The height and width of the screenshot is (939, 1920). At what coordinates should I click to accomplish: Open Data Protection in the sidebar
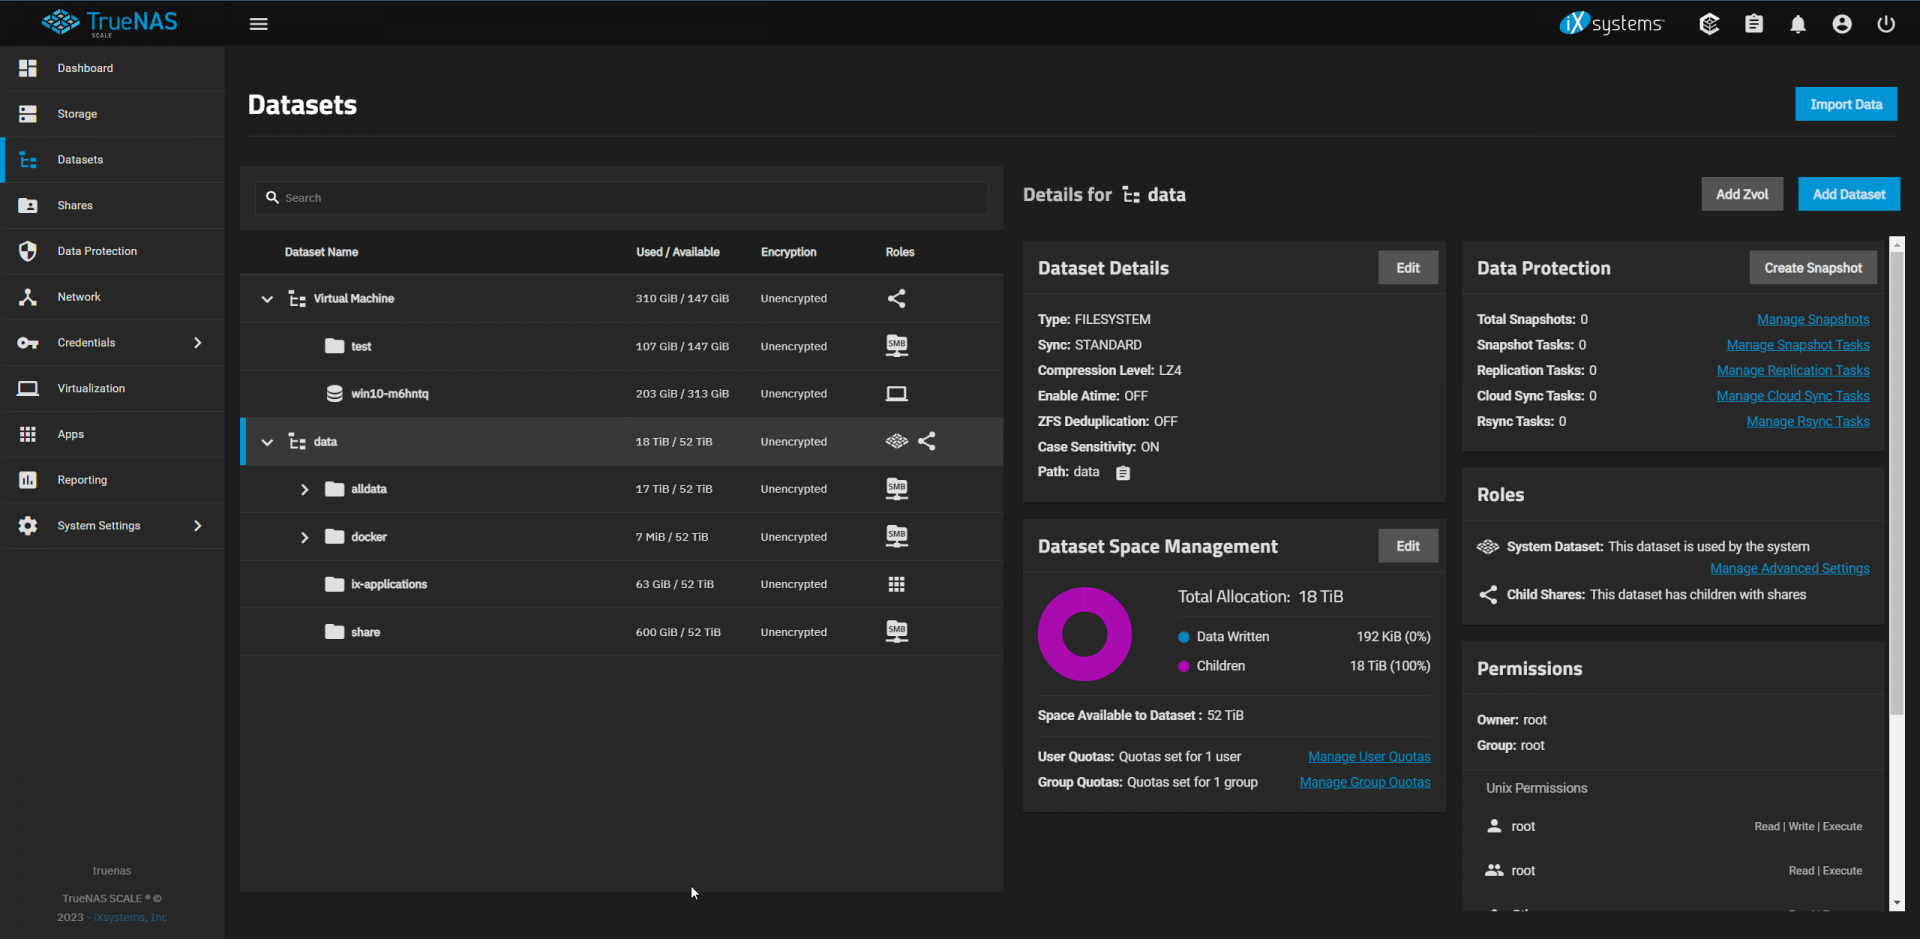click(112, 251)
